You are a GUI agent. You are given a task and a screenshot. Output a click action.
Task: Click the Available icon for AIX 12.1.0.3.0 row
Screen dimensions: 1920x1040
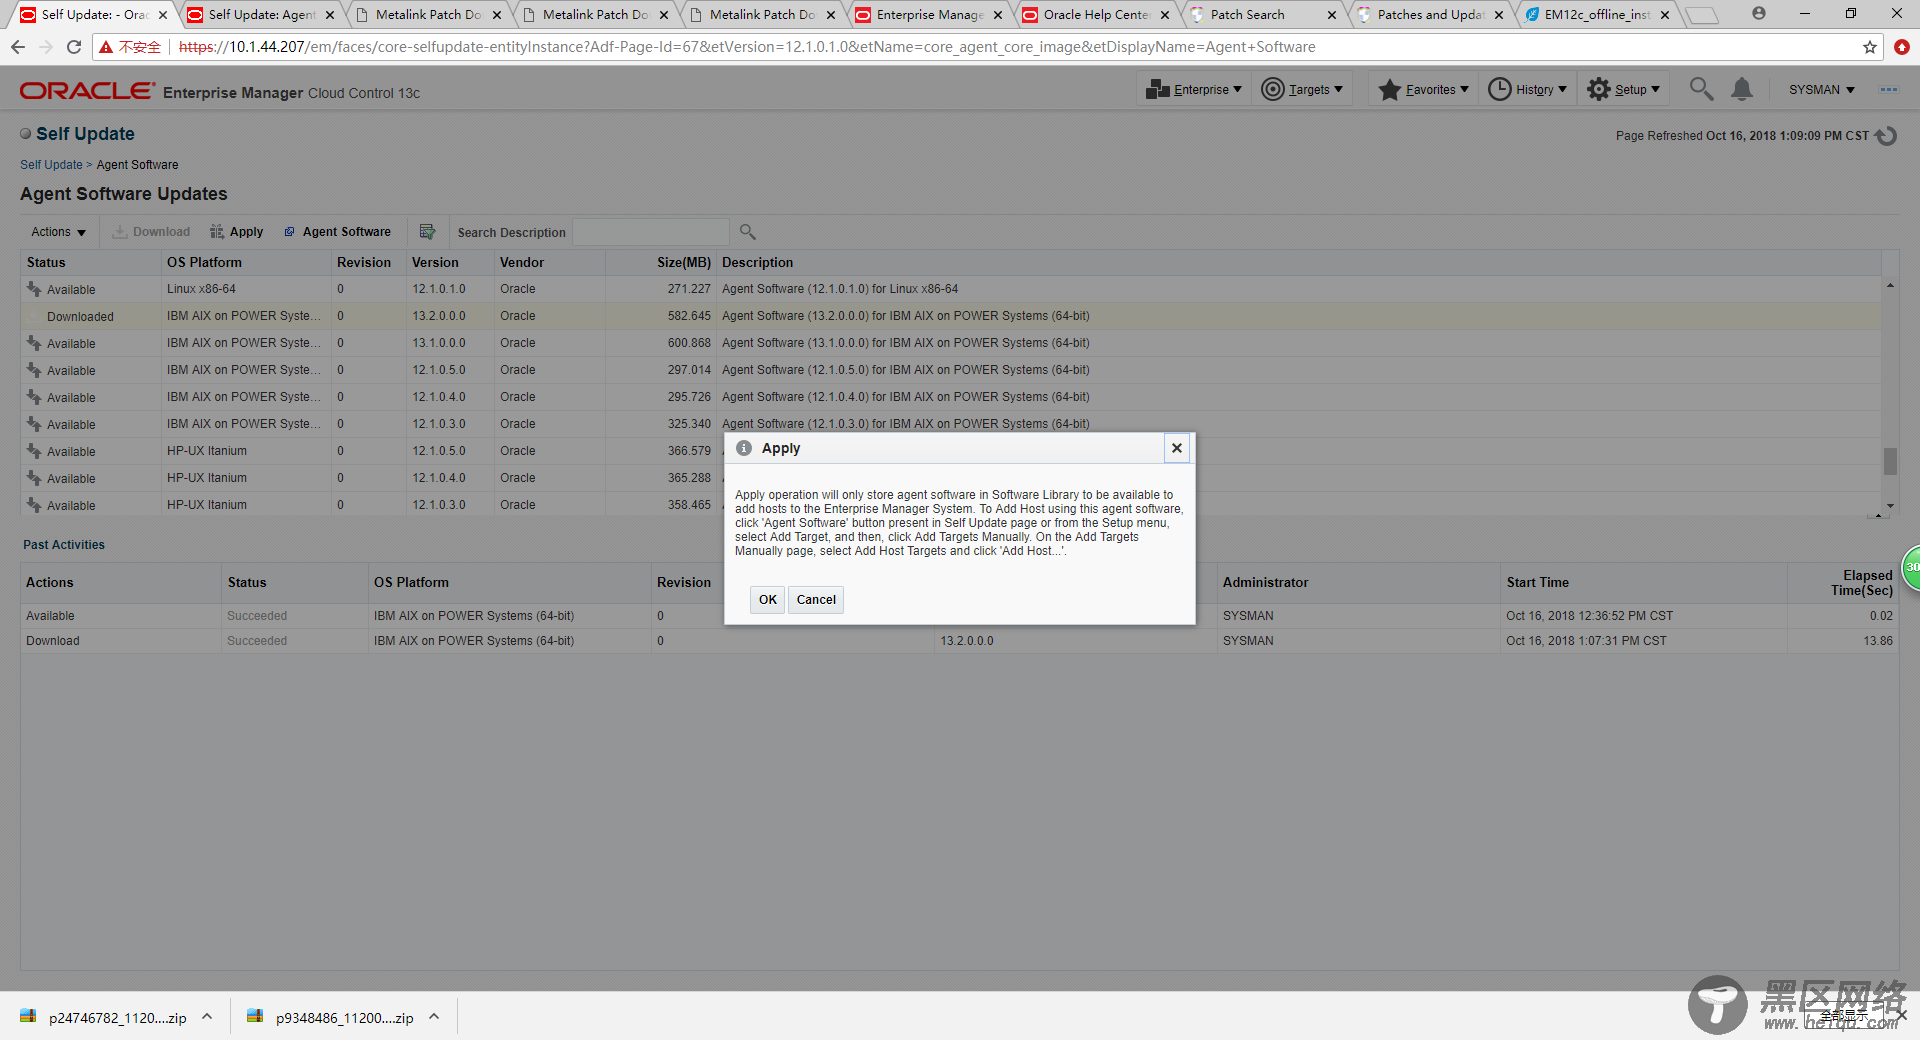pyautogui.click(x=34, y=424)
